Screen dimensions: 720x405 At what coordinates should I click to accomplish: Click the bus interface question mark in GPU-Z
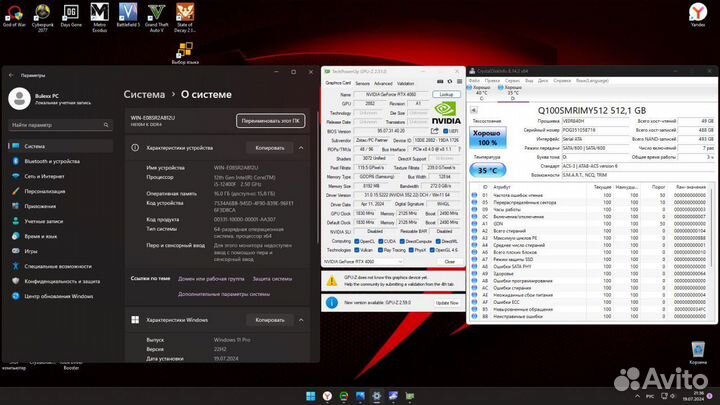click(x=459, y=149)
